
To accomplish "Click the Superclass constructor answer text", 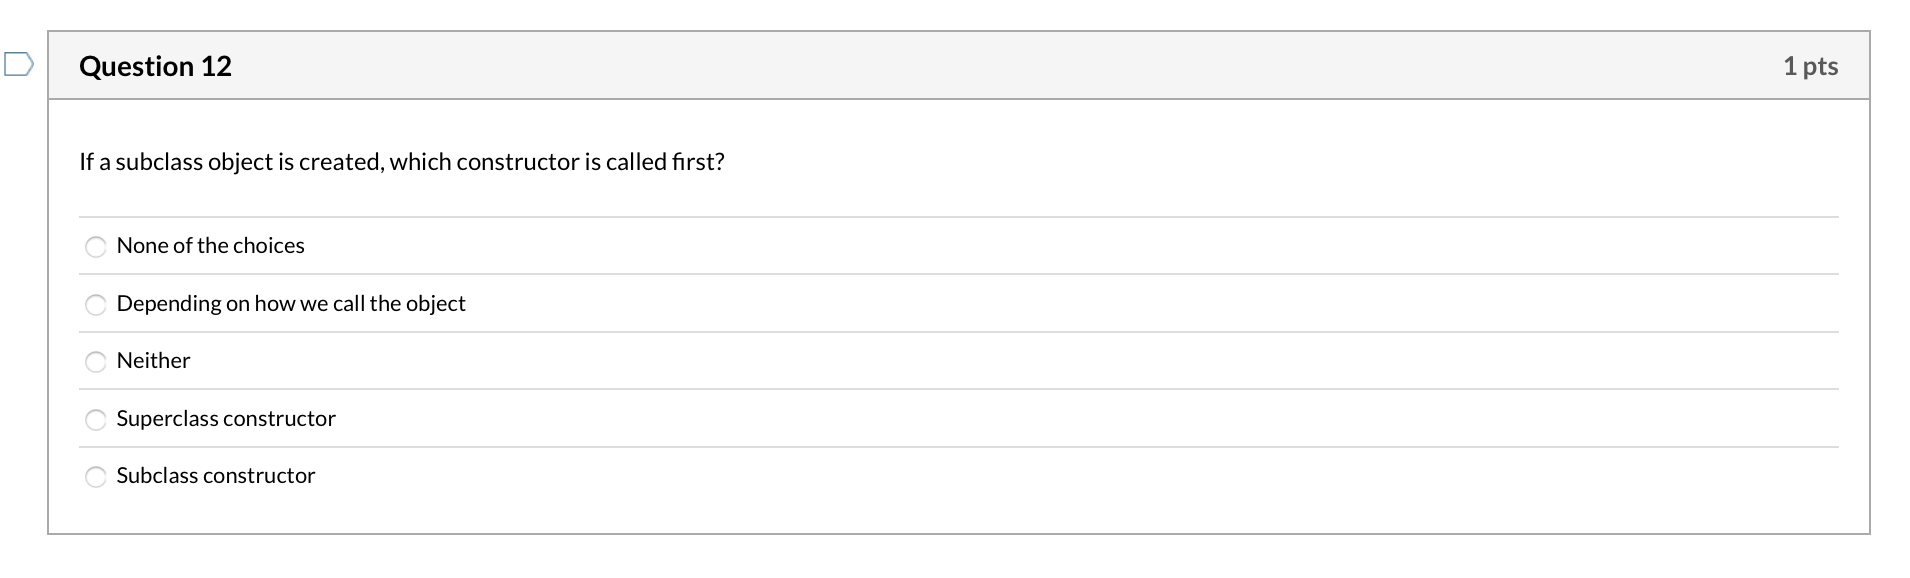I will [x=226, y=419].
